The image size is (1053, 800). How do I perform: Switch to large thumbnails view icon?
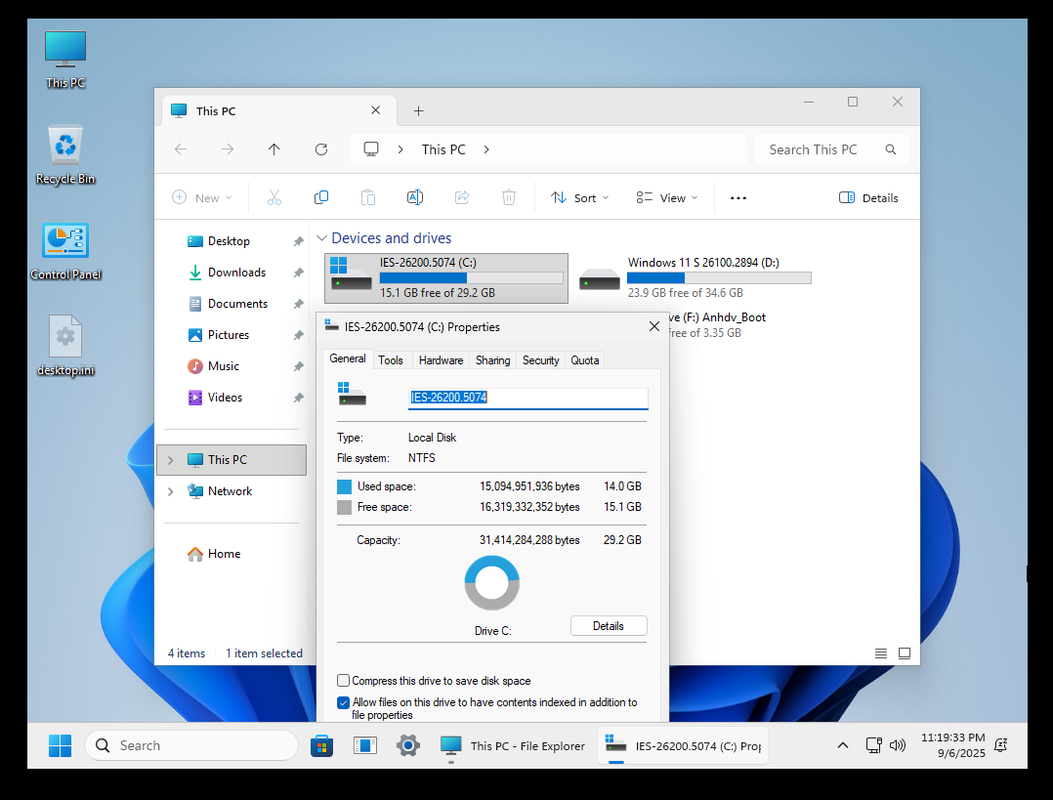905,653
